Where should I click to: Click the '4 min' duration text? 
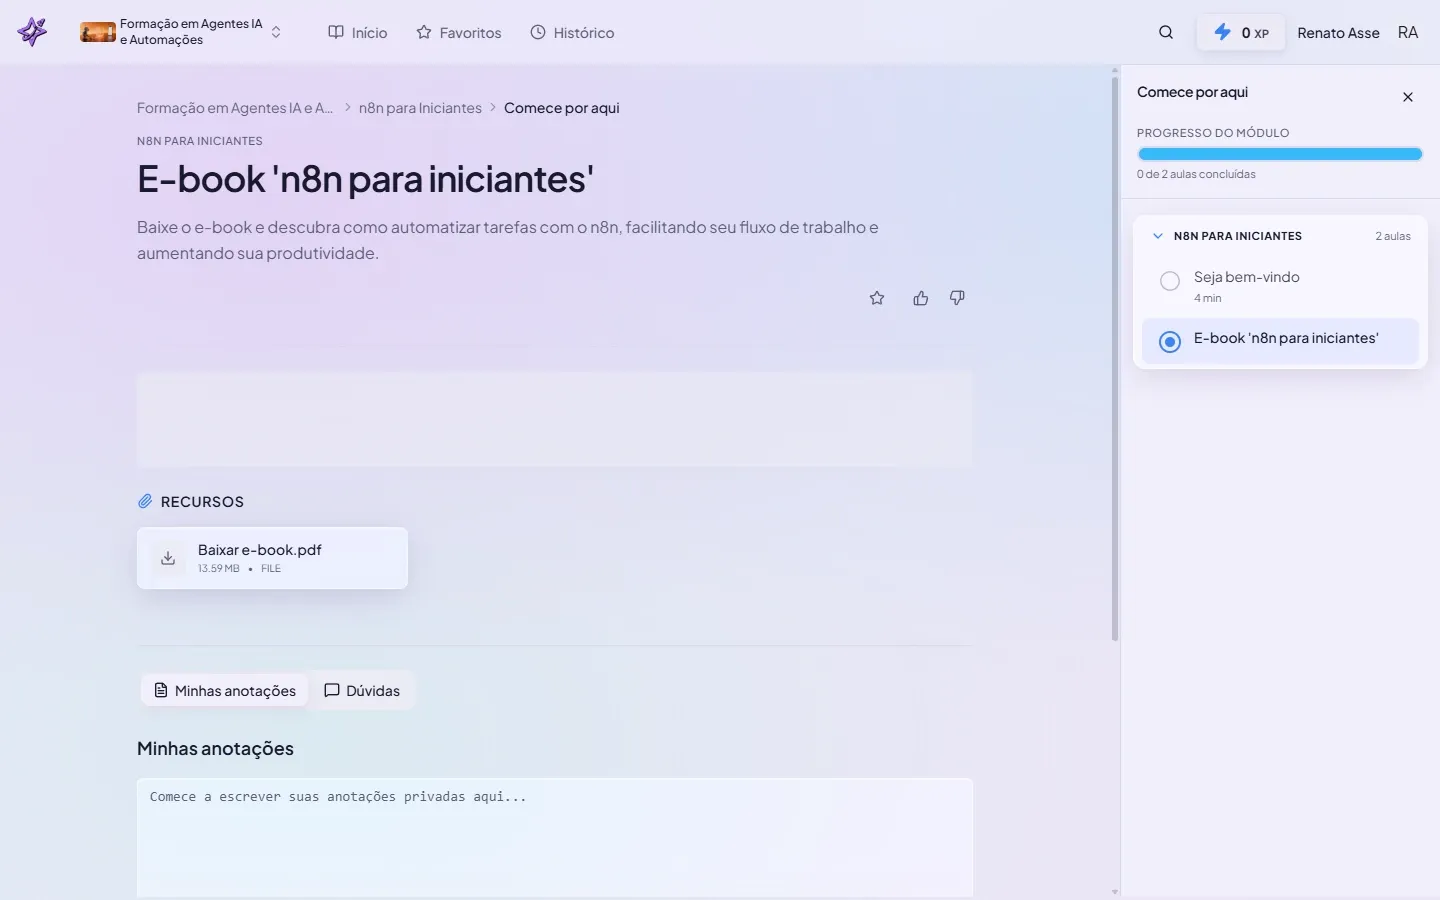(x=1207, y=298)
